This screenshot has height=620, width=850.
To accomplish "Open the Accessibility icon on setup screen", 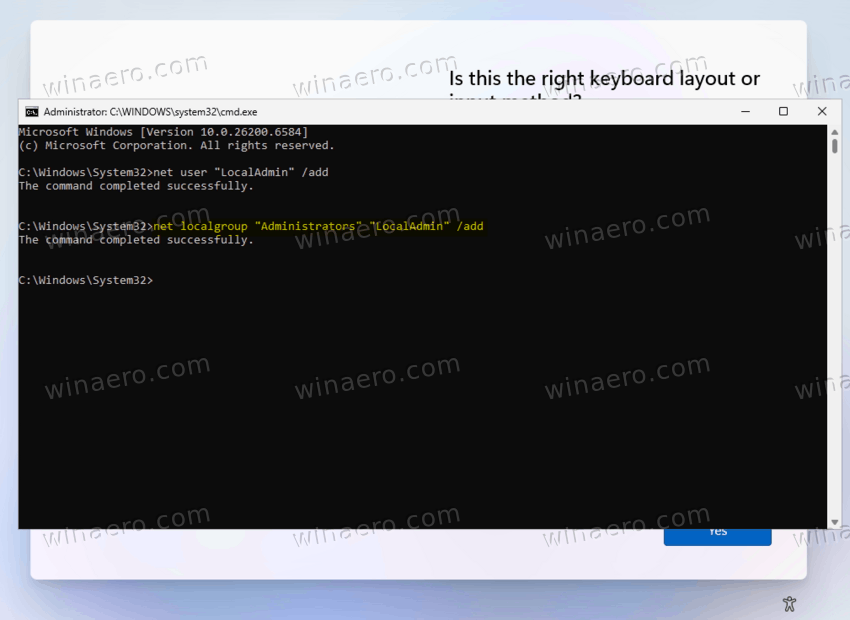I will coord(789,603).
